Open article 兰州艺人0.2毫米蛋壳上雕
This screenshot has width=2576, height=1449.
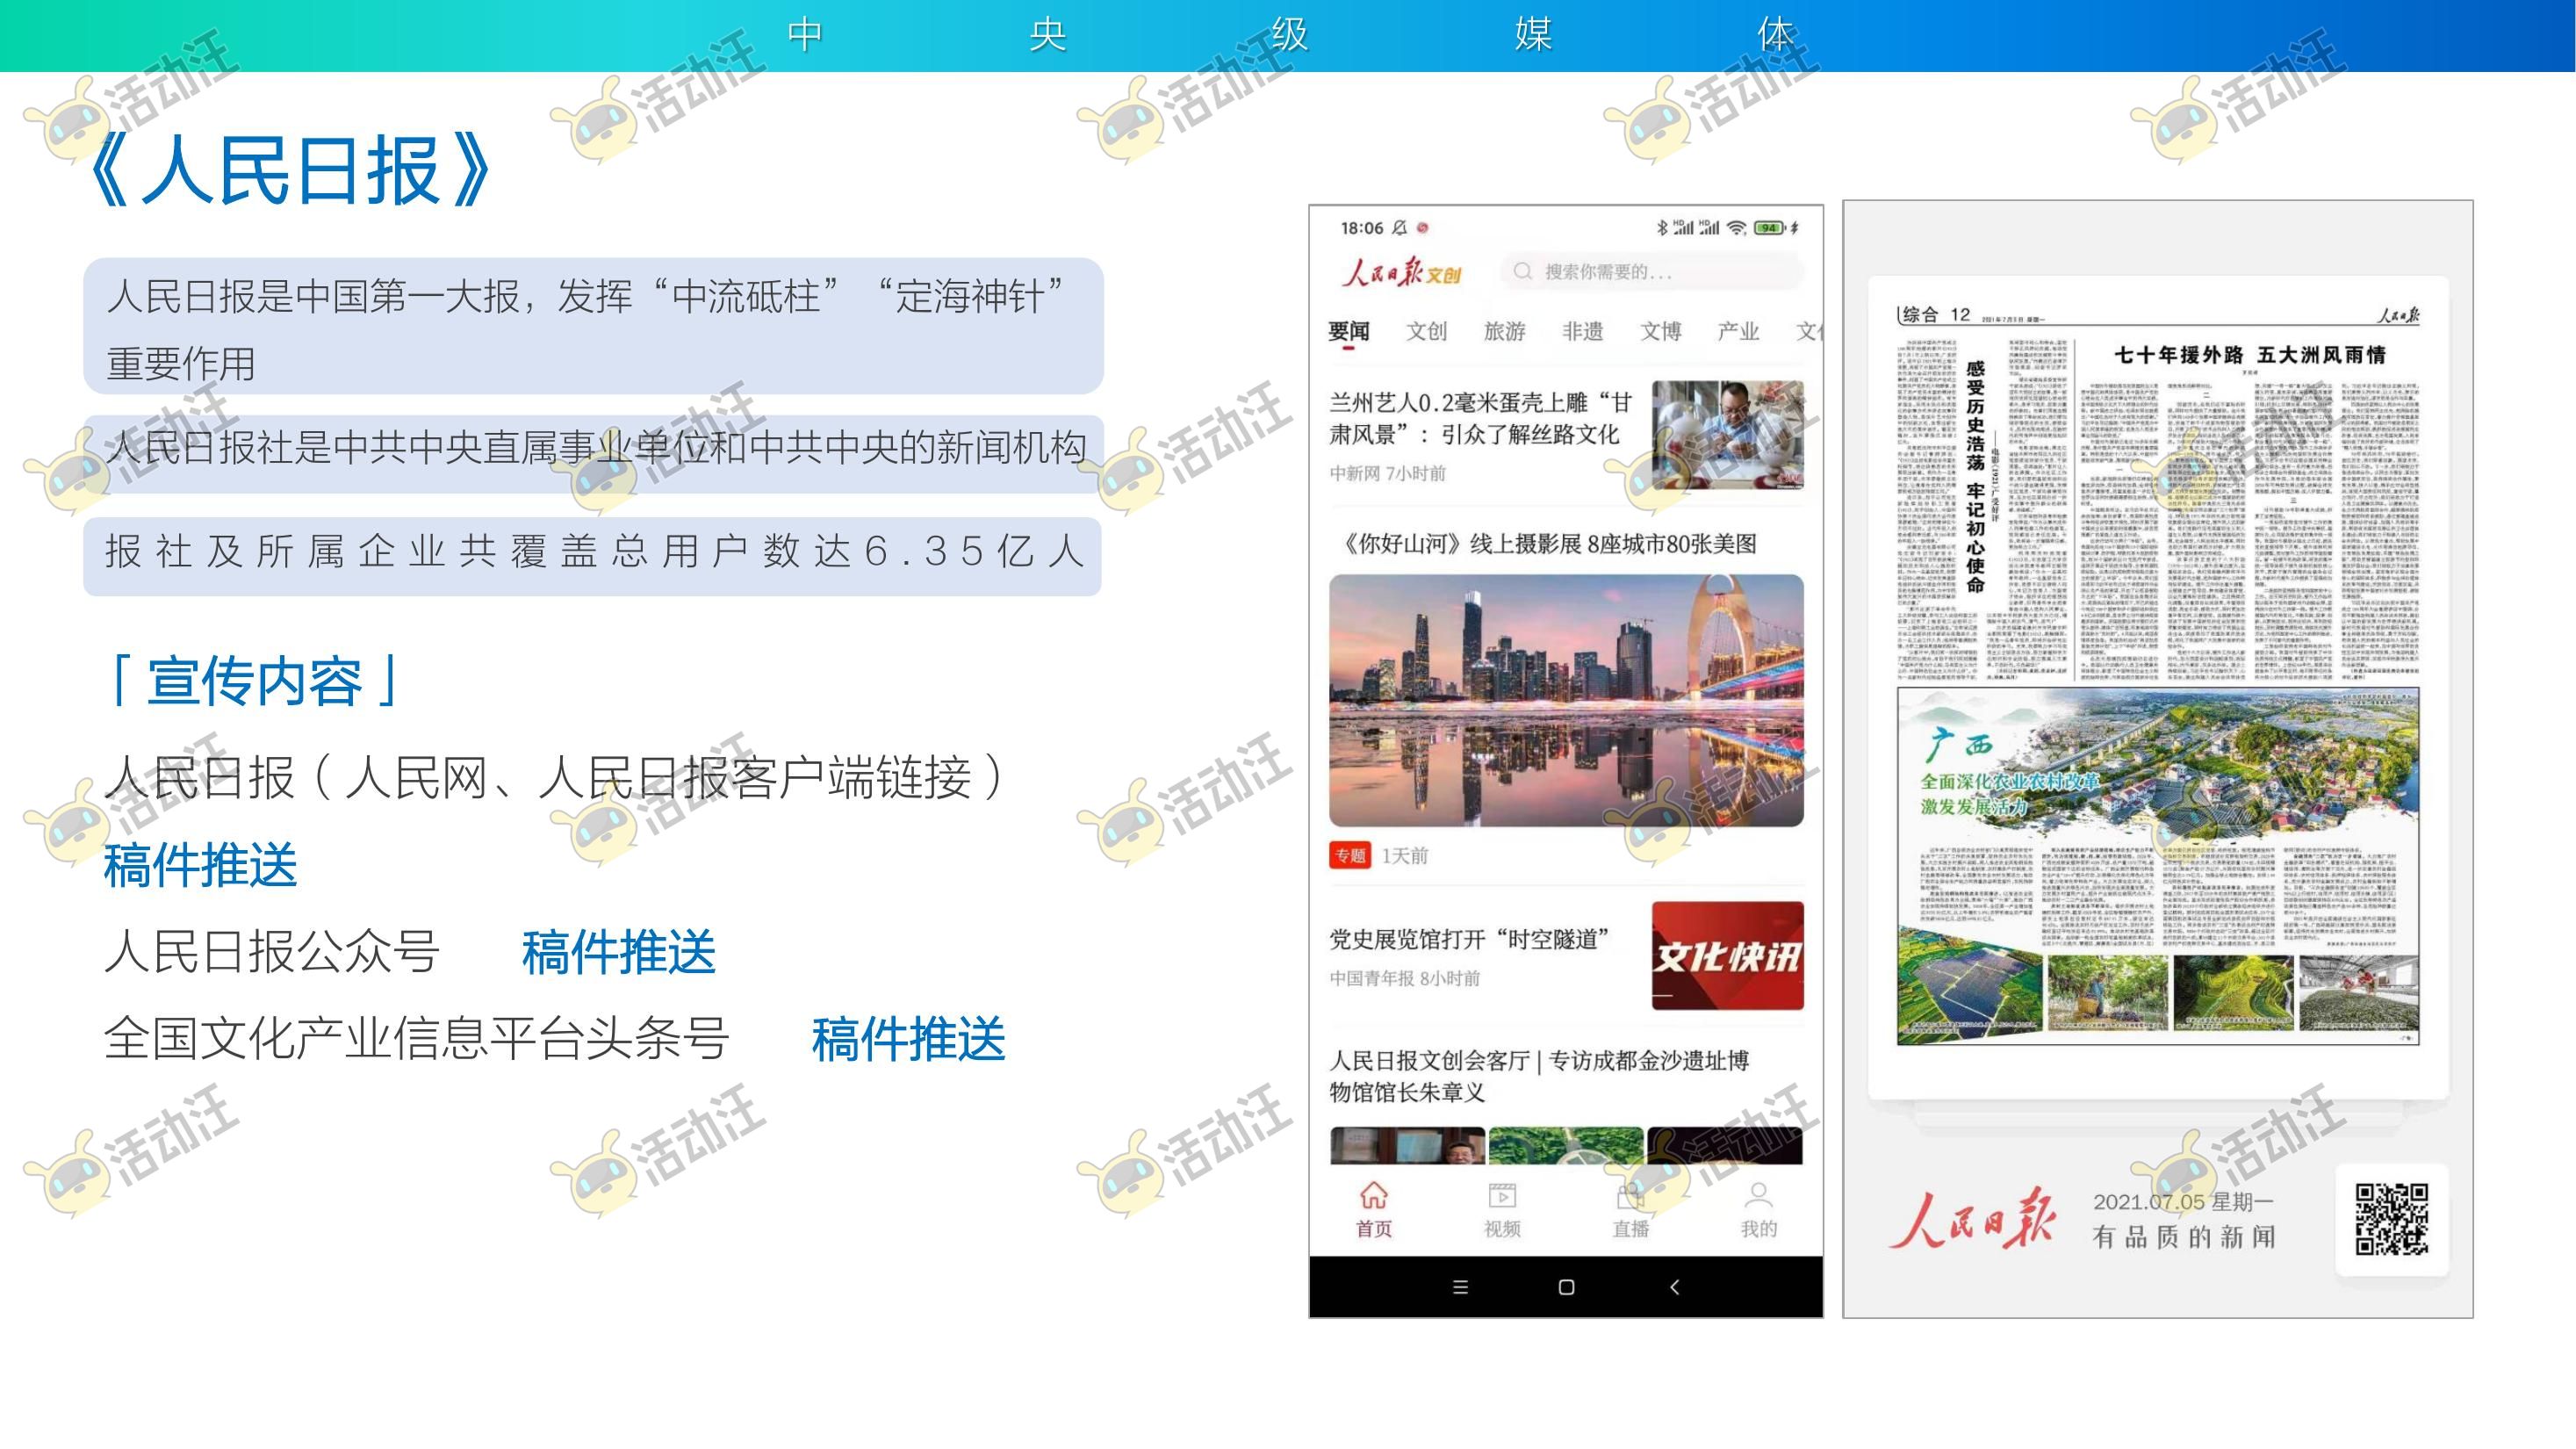pos(1480,418)
